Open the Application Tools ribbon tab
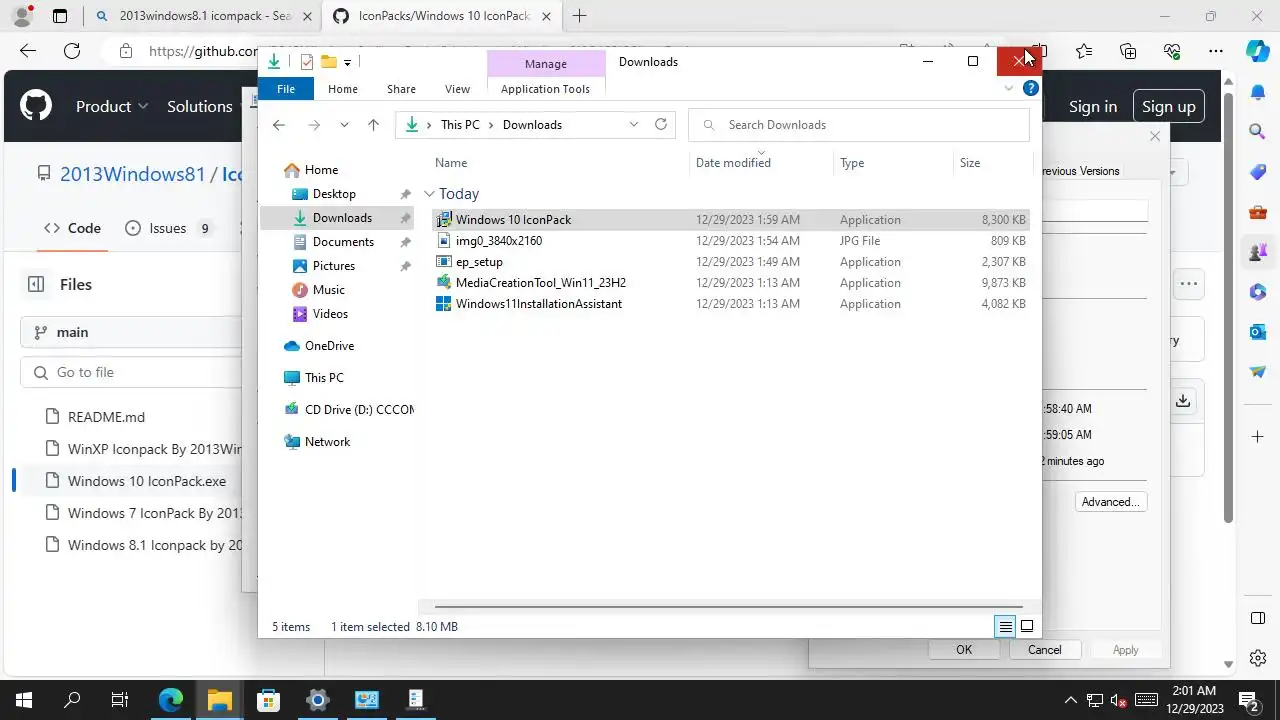1280x720 pixels. coord(545,89)
